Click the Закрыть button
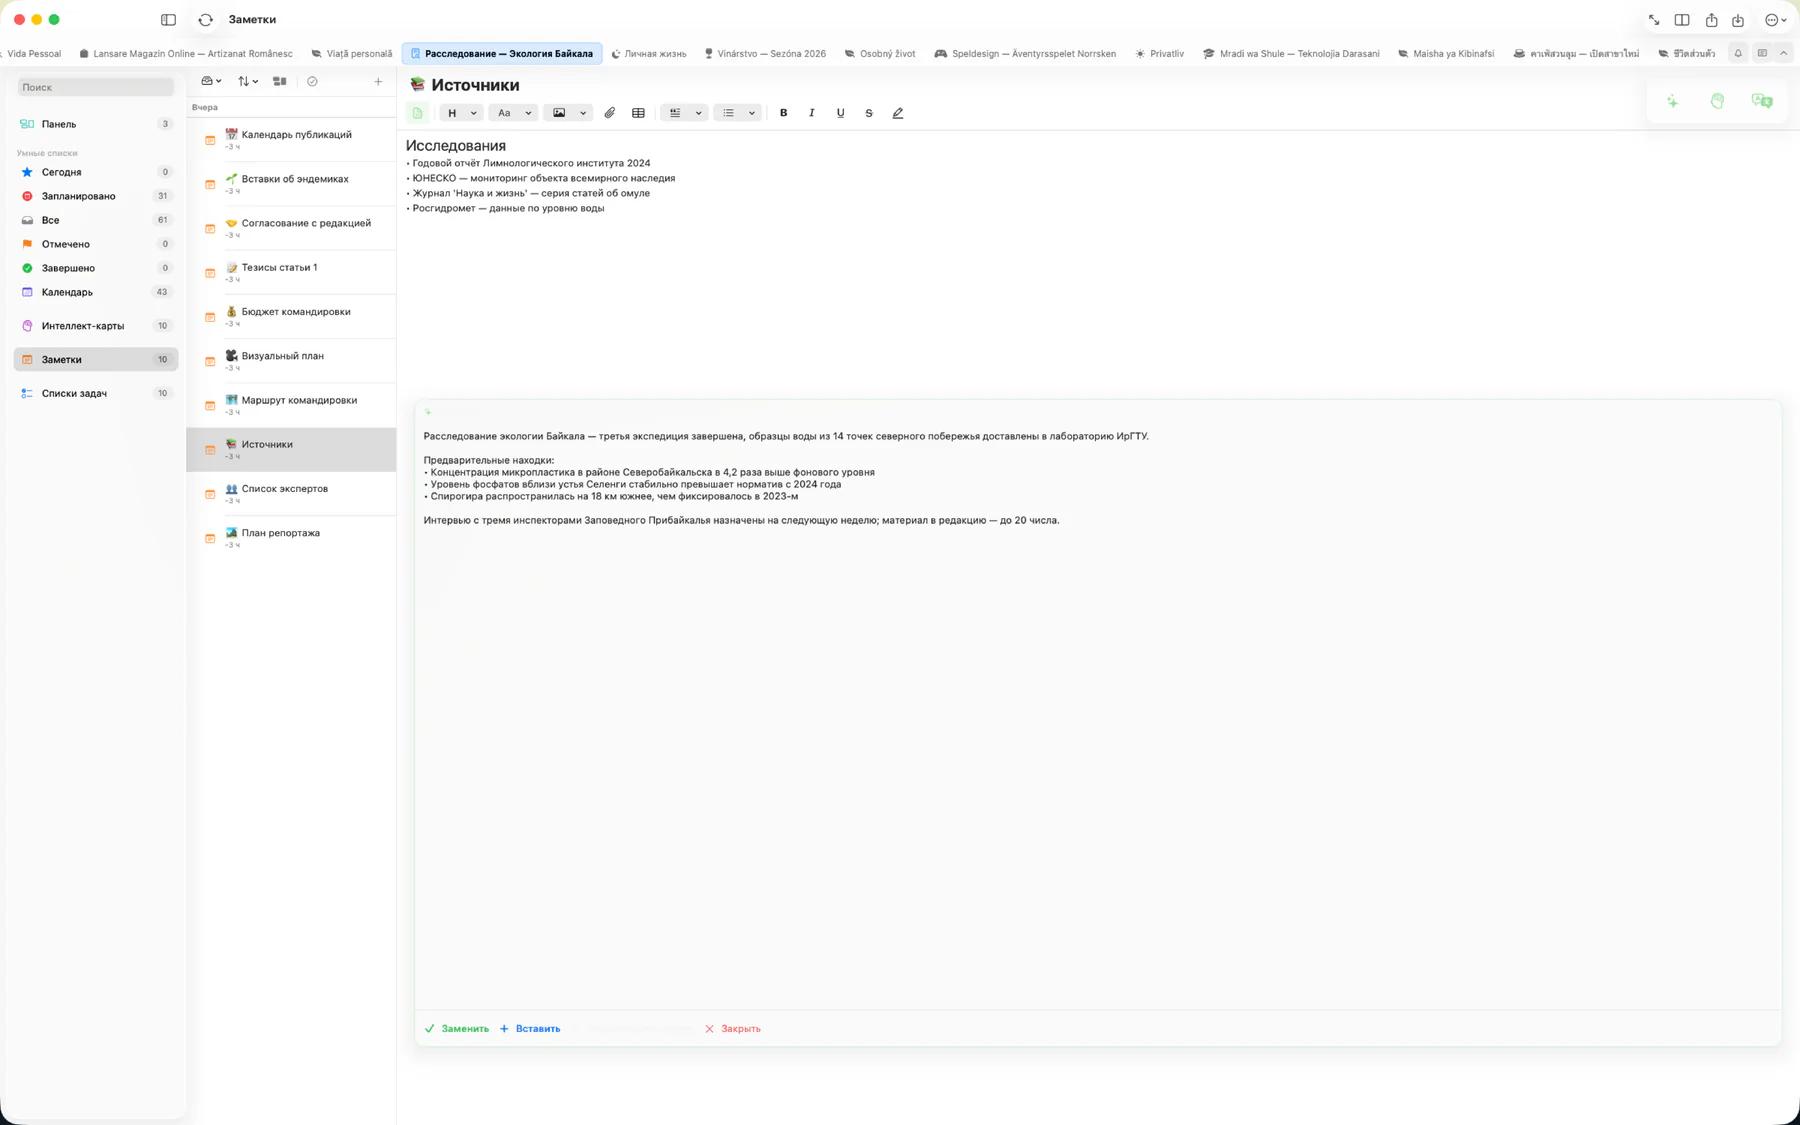The image size is (1800, 1125). (733, 1028)
